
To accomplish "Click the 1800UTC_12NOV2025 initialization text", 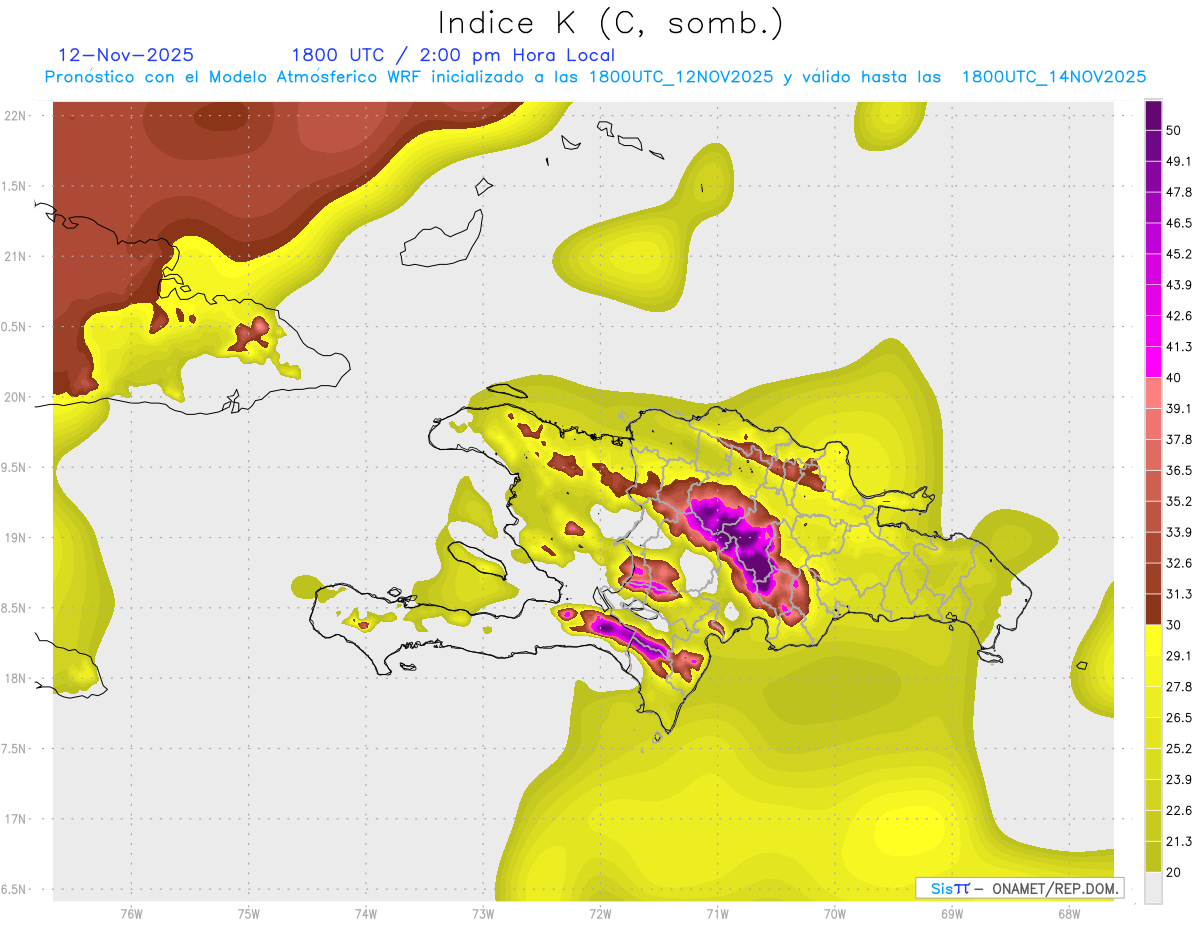I will coord(680,77).
